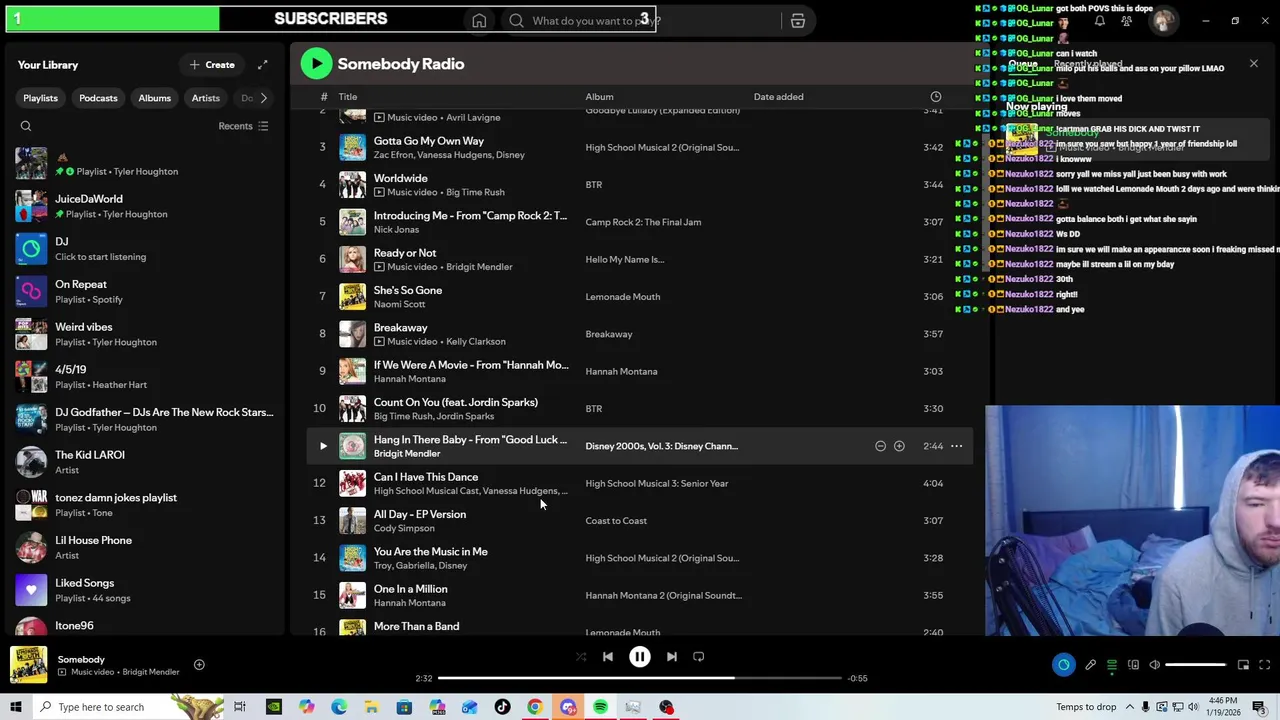Toggle shuffle in player bar

pos(581,657)
